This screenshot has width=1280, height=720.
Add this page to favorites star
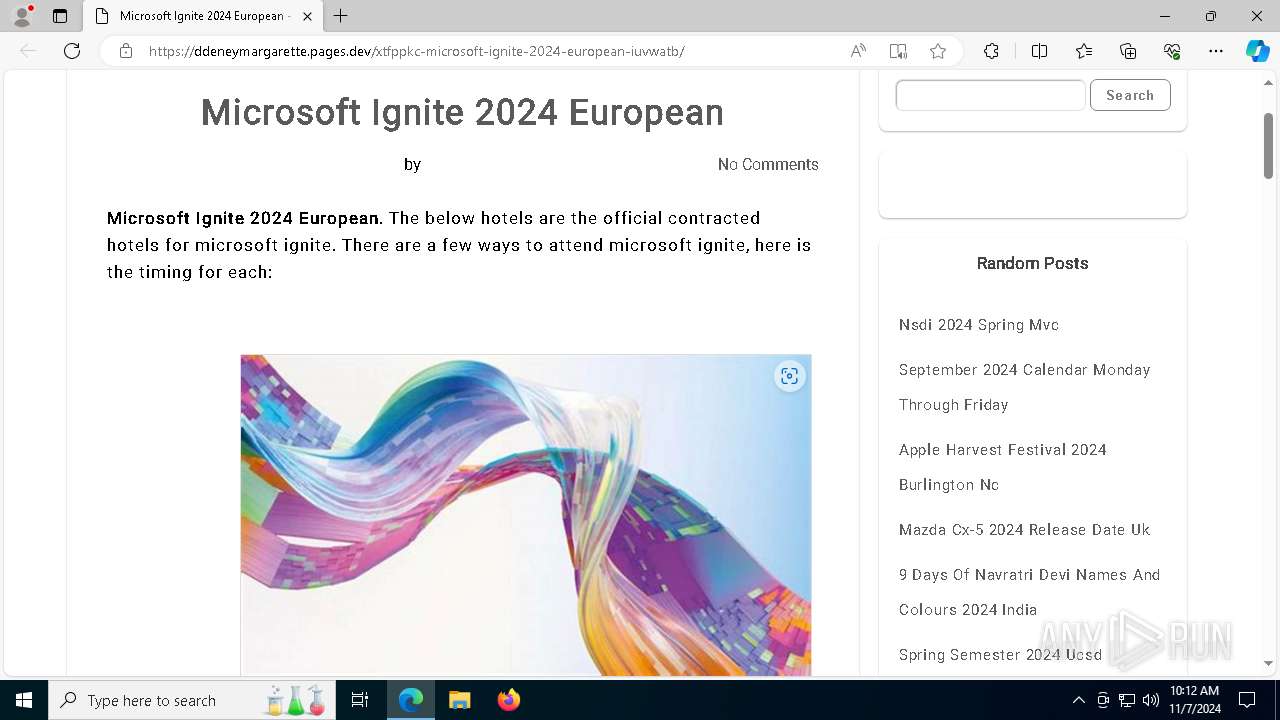coord(938,51)
